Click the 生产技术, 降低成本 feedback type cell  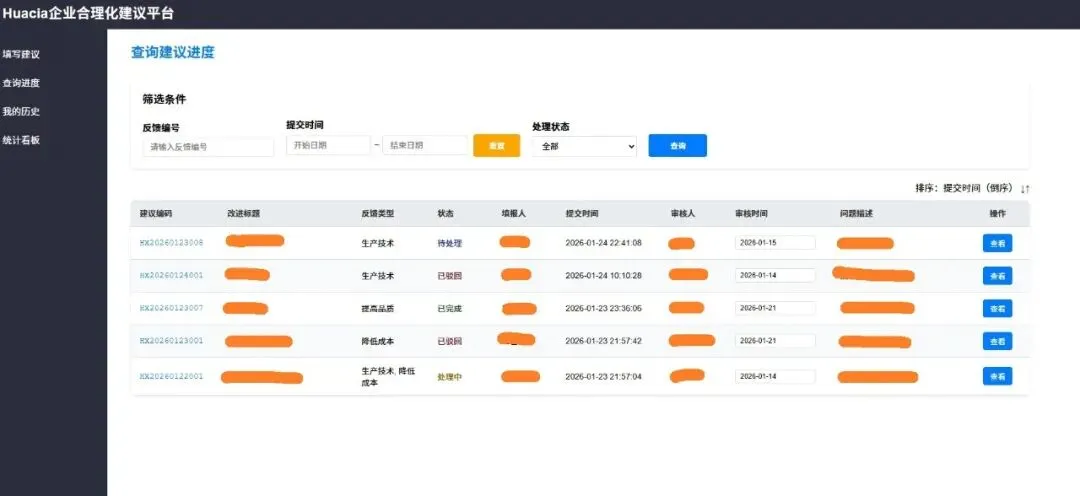[x=388, y=376]
